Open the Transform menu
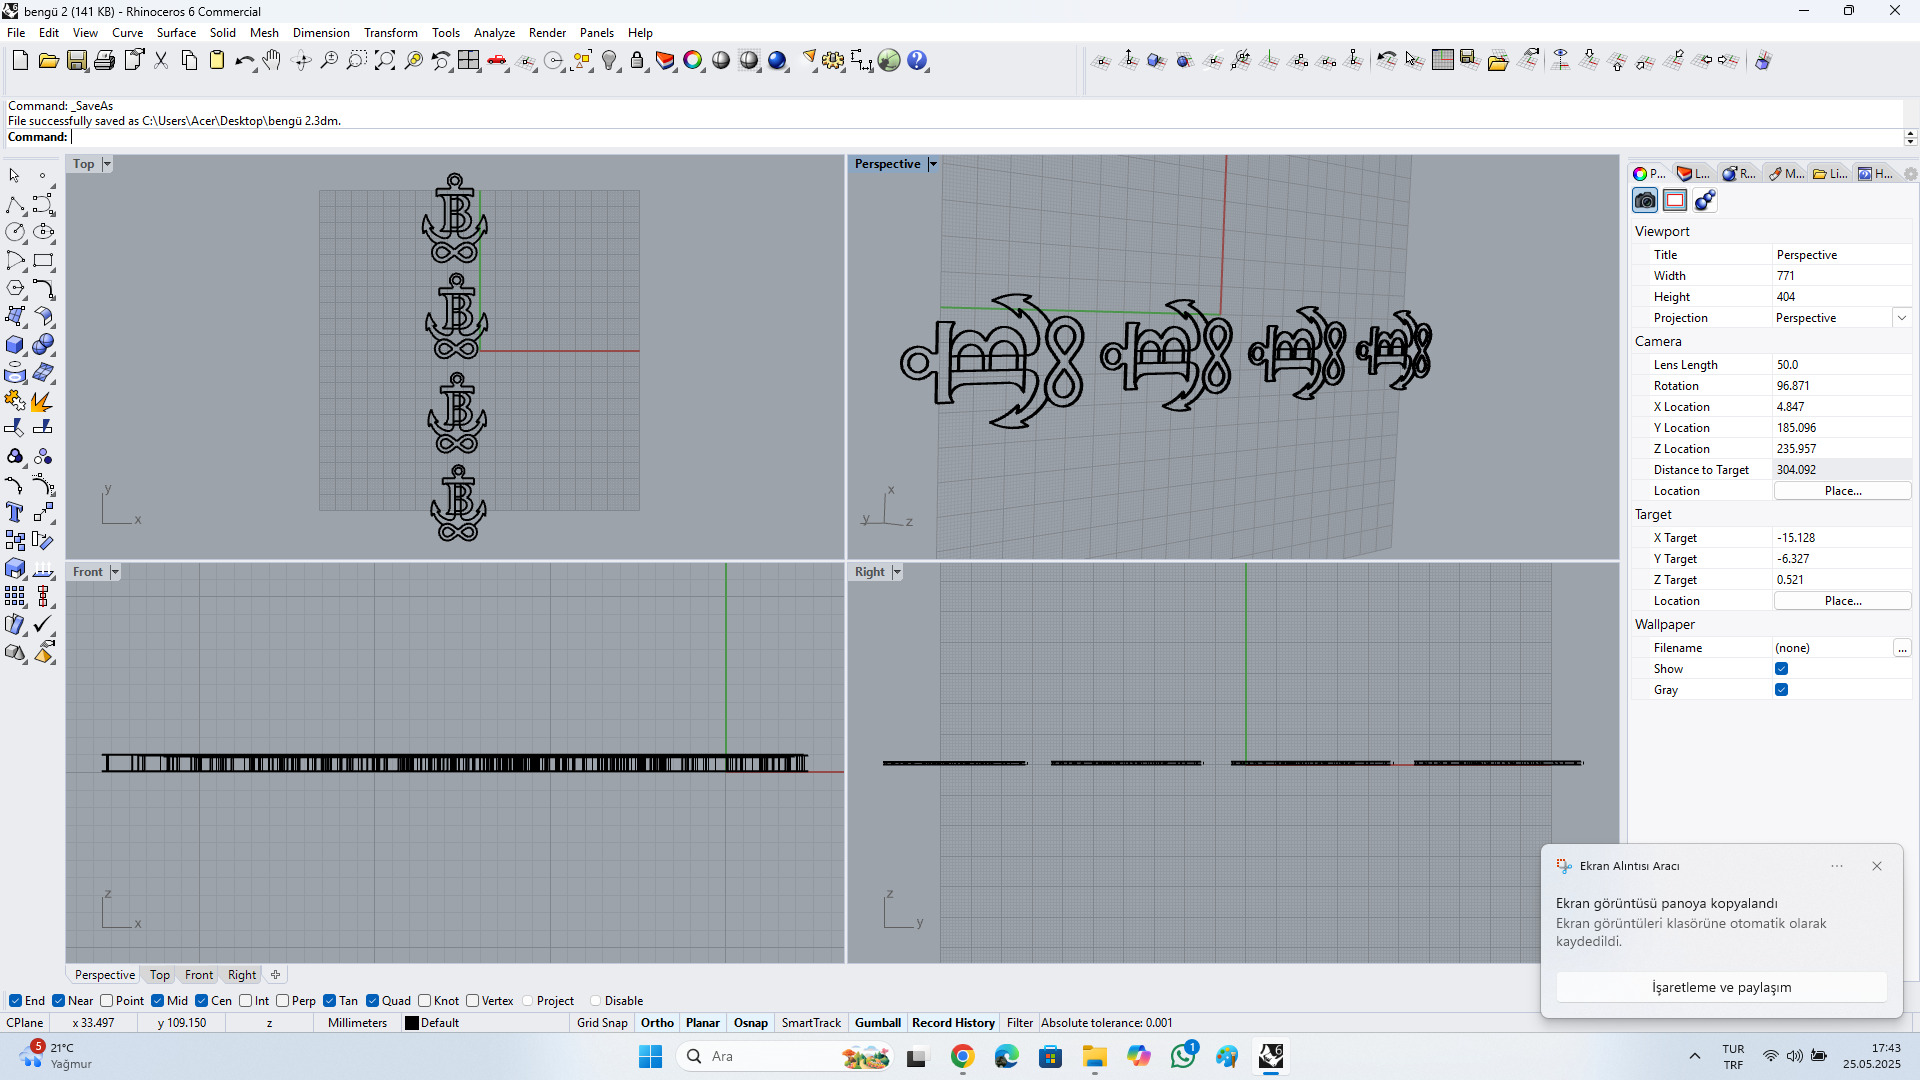 point(390,33)
